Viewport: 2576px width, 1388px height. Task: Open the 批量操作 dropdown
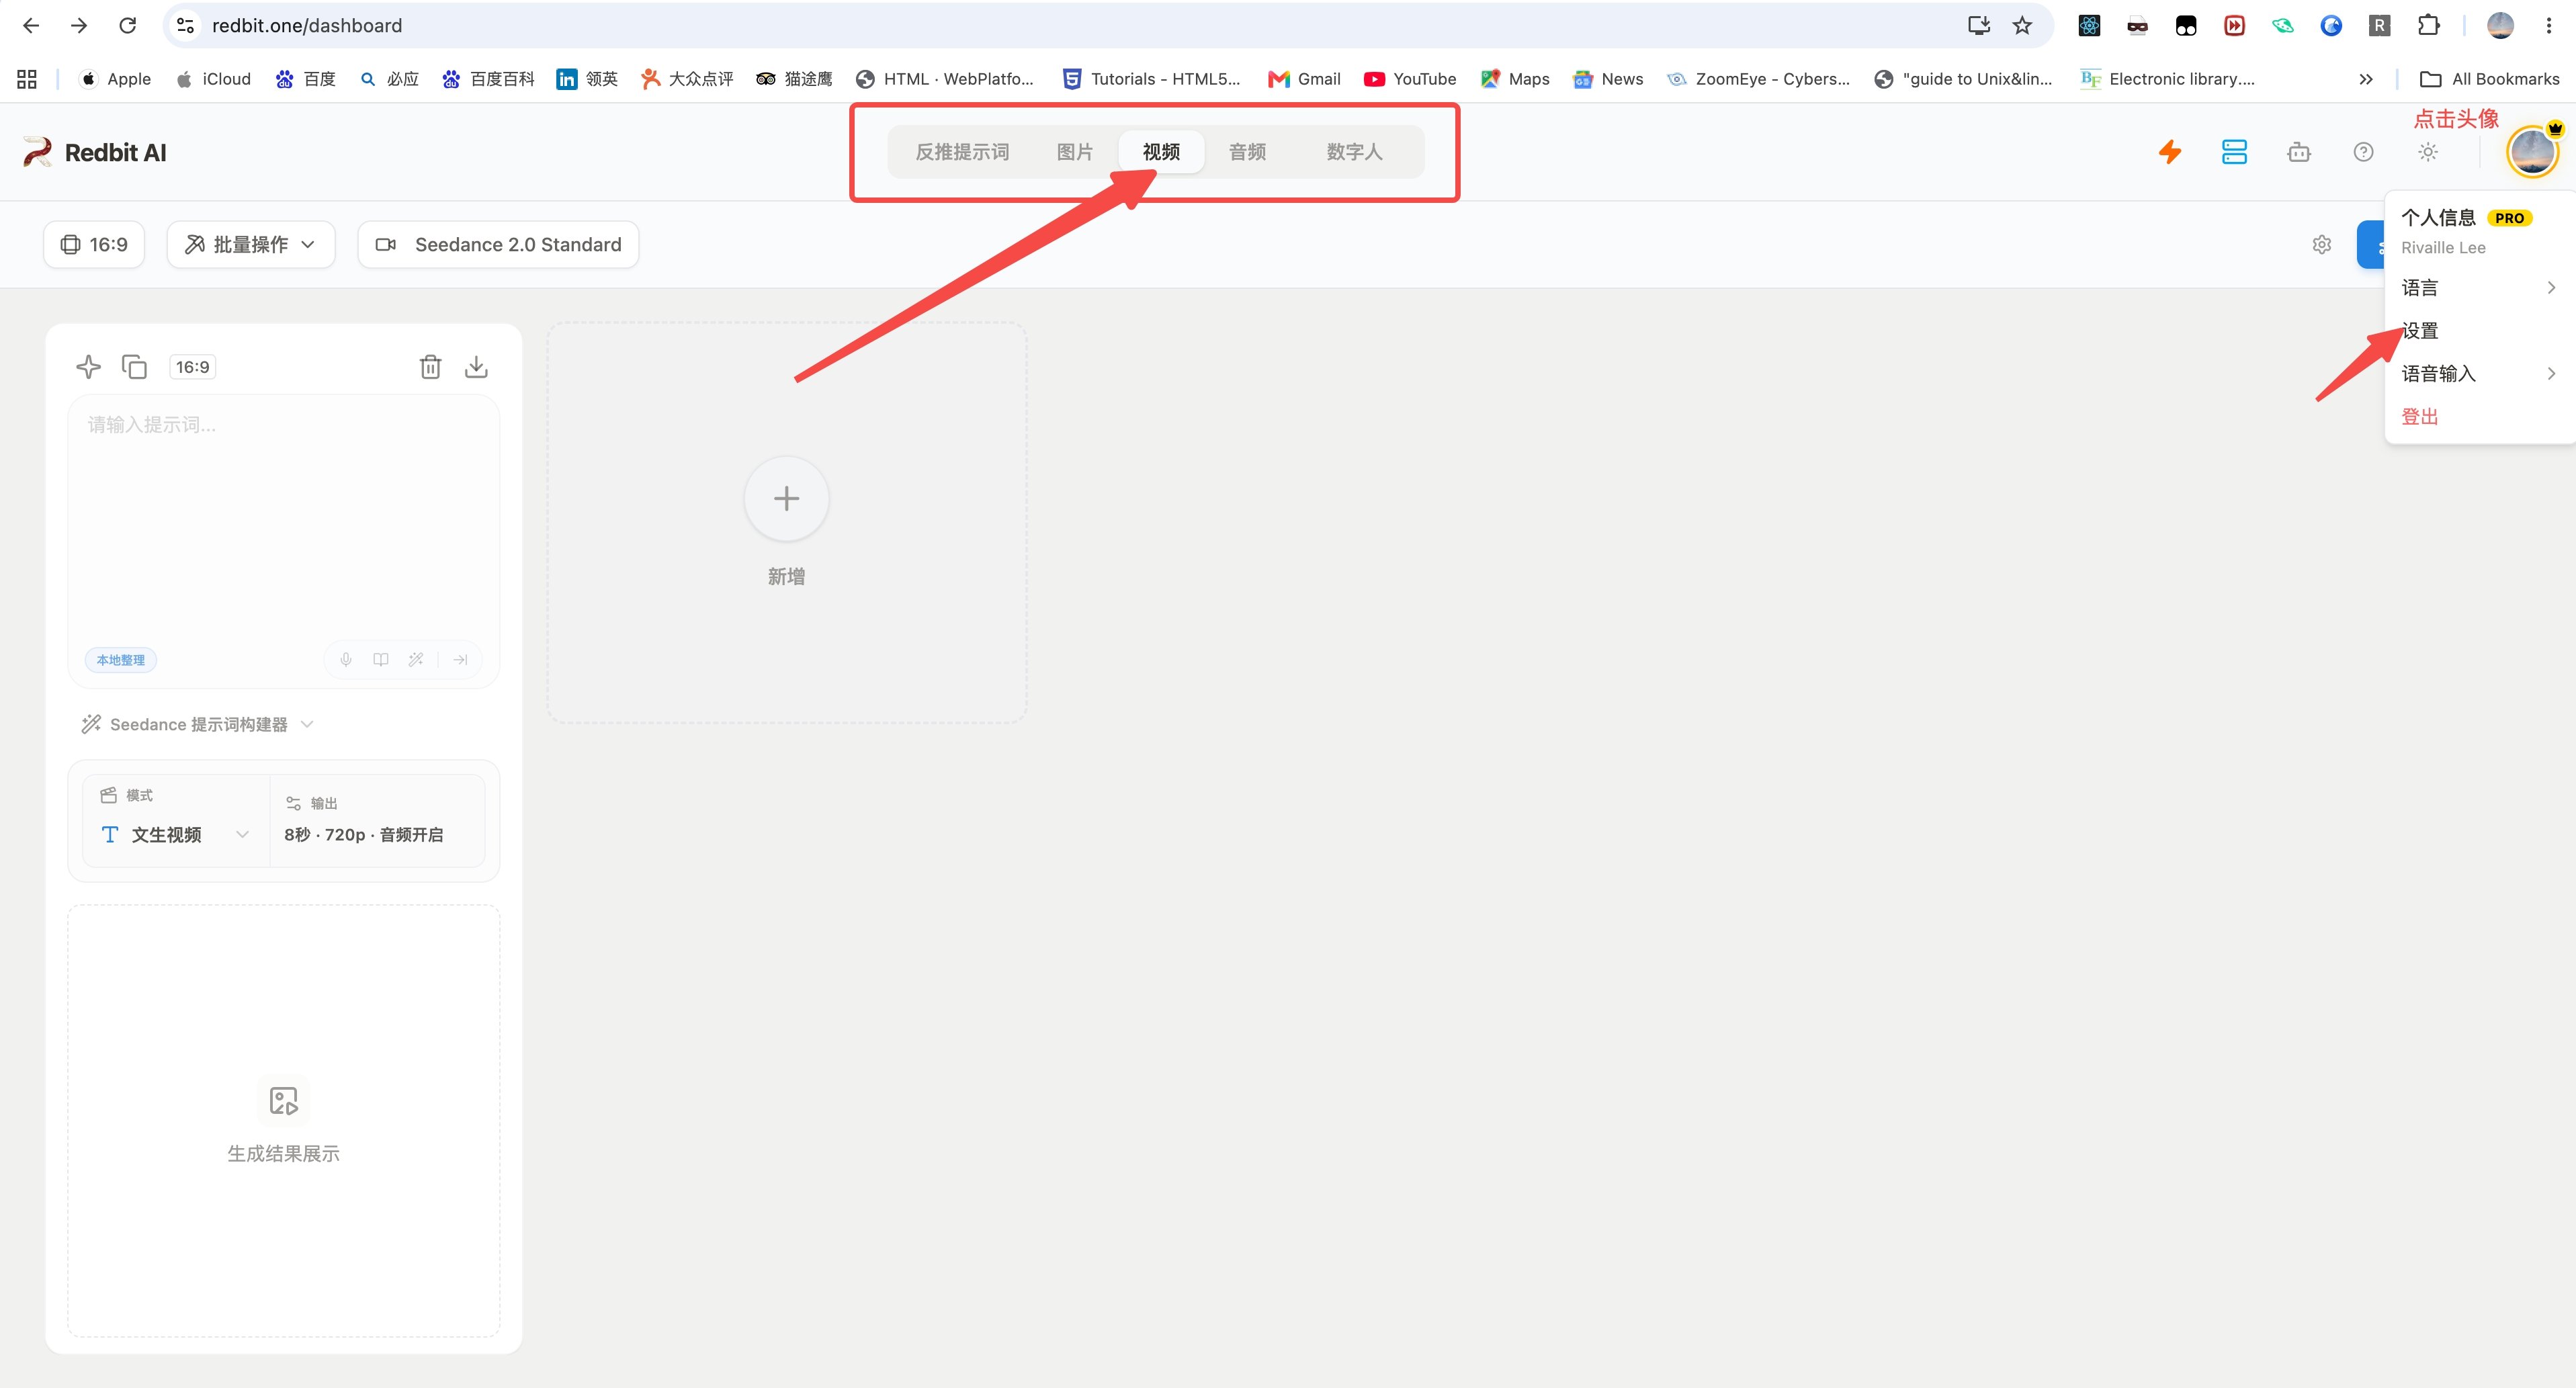(x=251, y=245)
